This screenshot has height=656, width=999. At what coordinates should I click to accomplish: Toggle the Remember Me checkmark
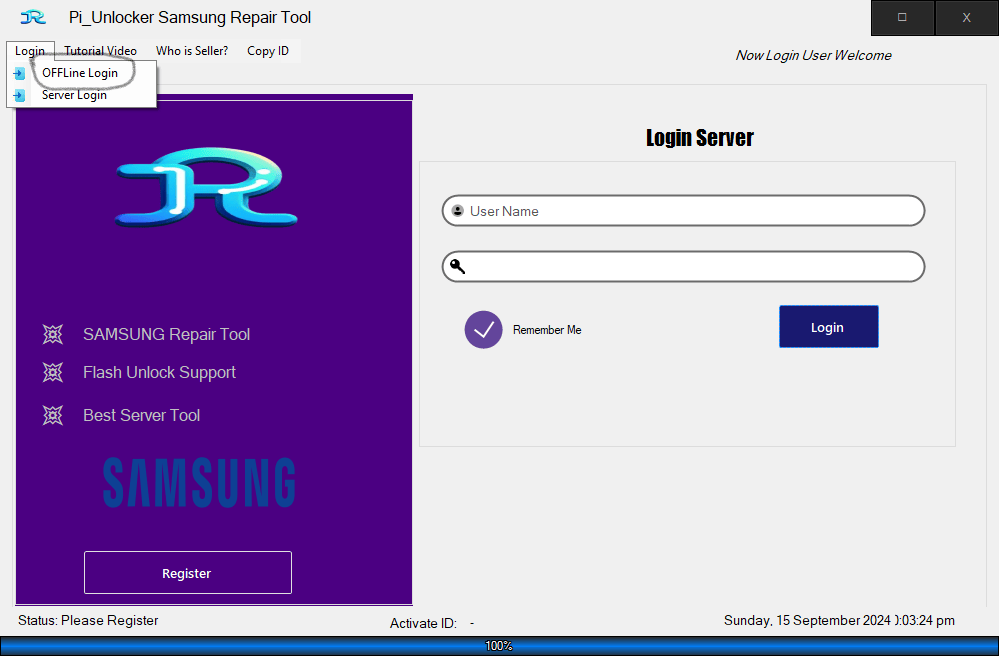point(483,329)
